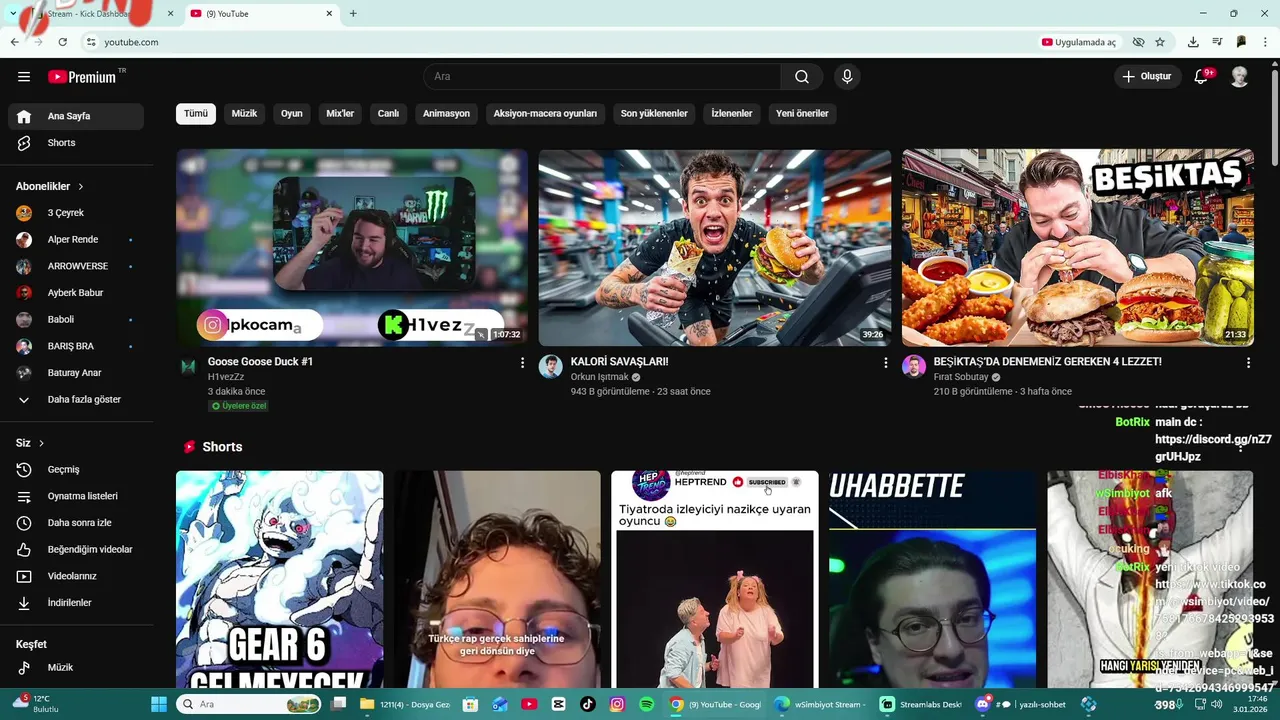Viewport: 1280px width, 720px height.
Task: Open the Ayberk Babur subscription
Action: point(76,293)
